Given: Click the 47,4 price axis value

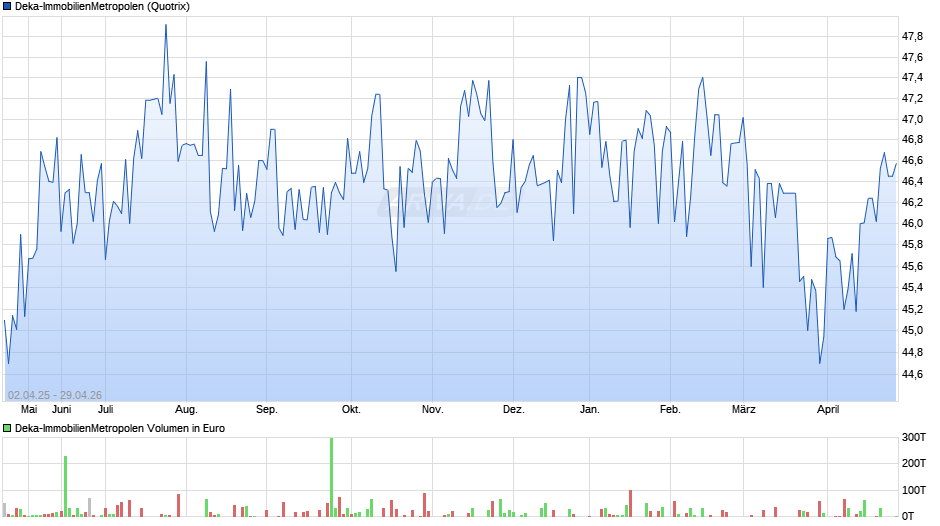Looking at the screenshot, I should pyautogui.click(x=912, y=77).
